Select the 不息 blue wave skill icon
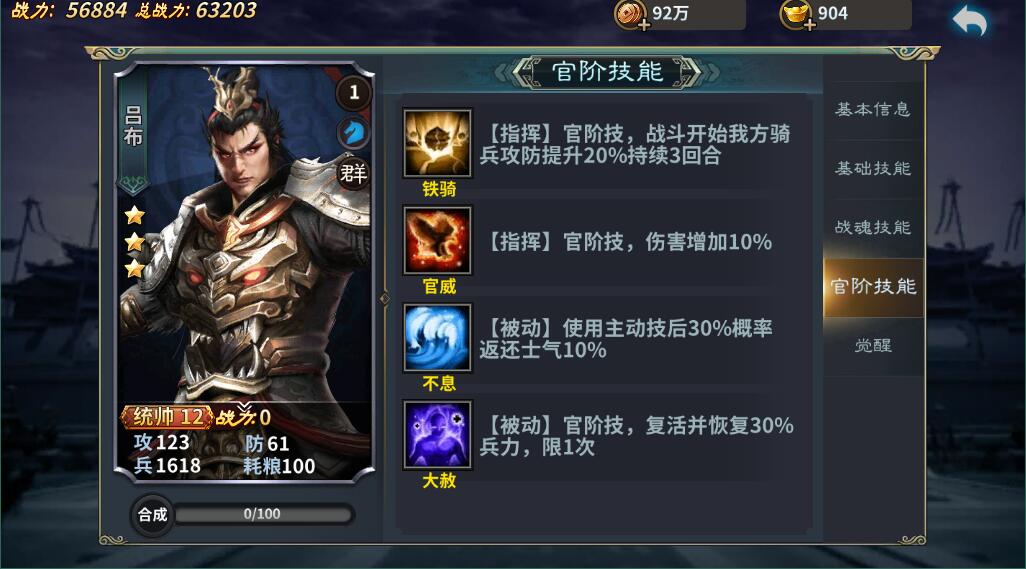1026x569 pixels. [437, 338]
